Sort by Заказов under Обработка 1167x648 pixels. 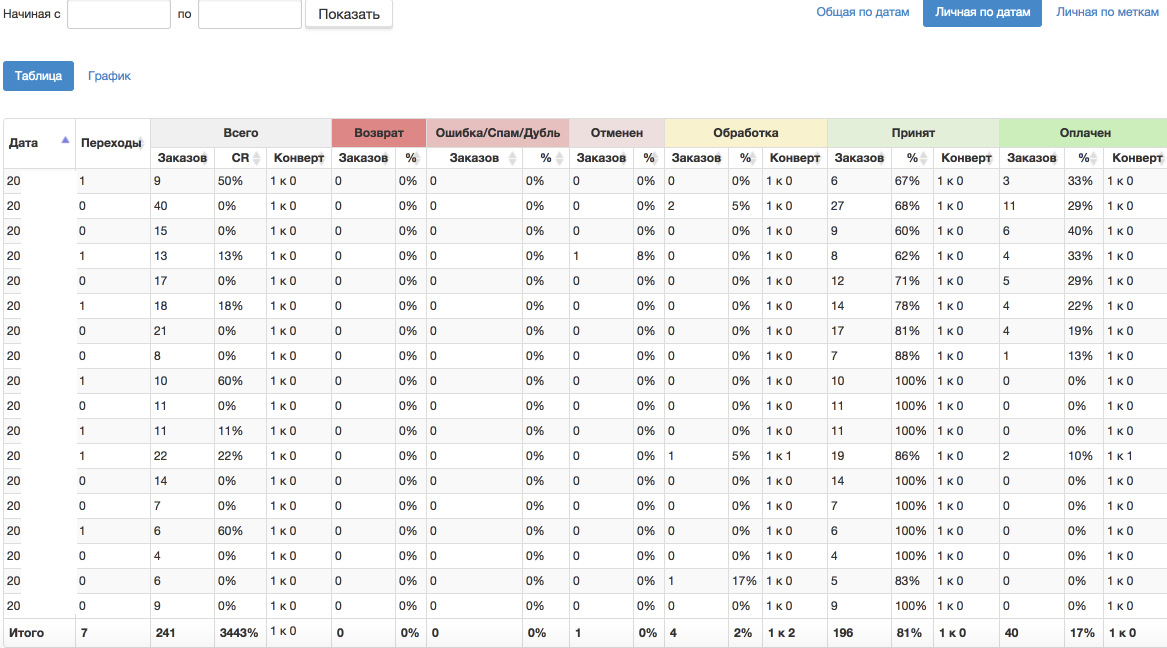(x=696, y=158)
